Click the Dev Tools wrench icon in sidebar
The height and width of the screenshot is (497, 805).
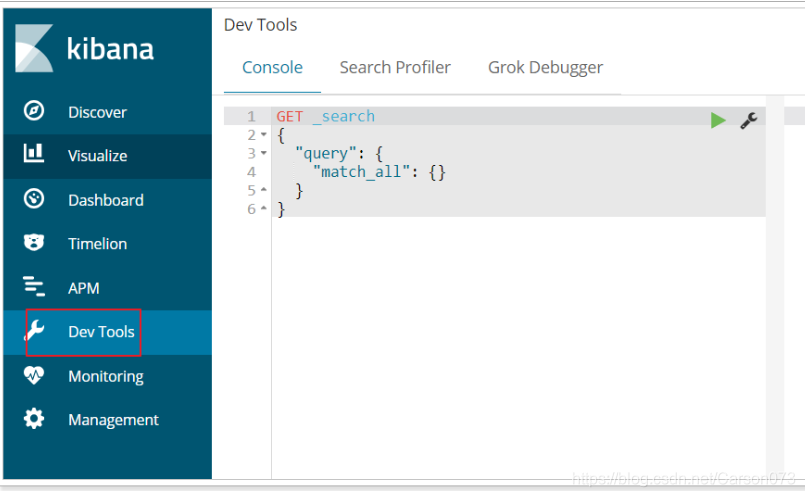[x=35, y=331]
